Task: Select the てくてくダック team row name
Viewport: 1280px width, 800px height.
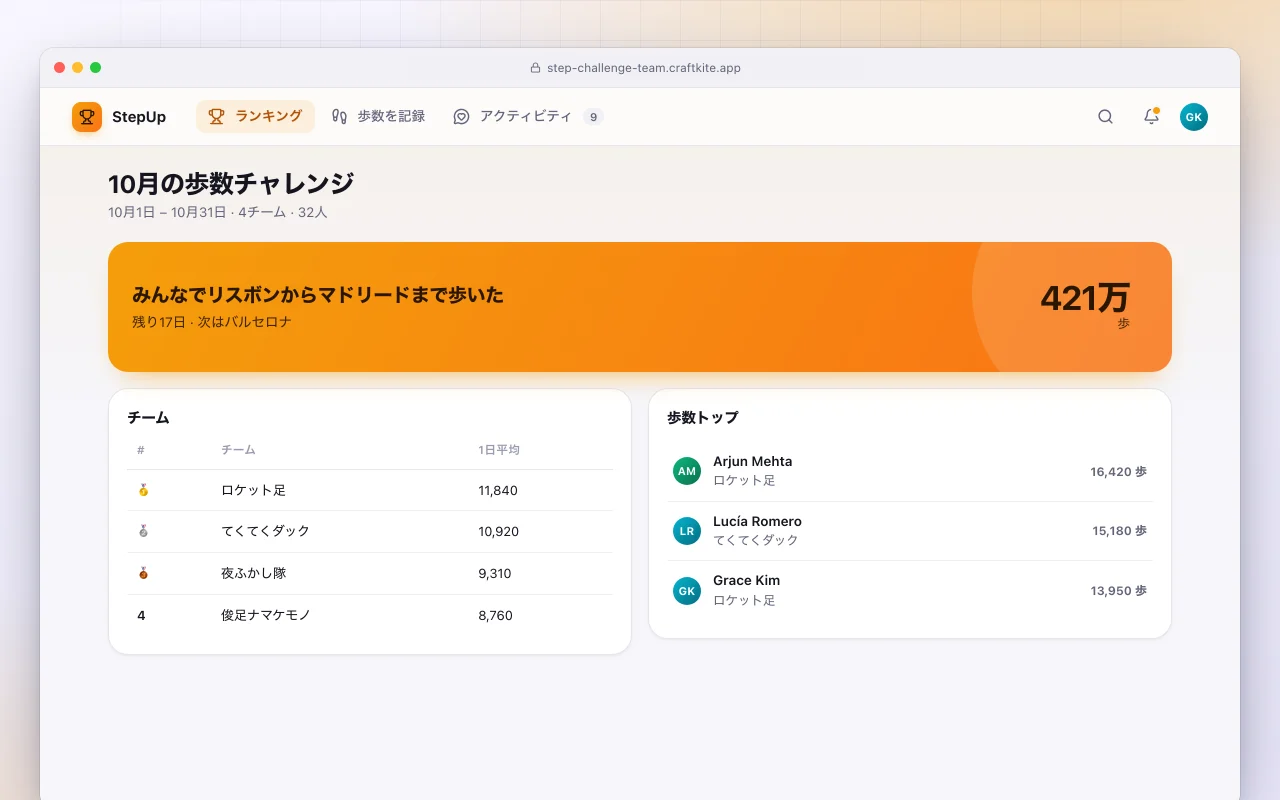Action: (265, 532)
